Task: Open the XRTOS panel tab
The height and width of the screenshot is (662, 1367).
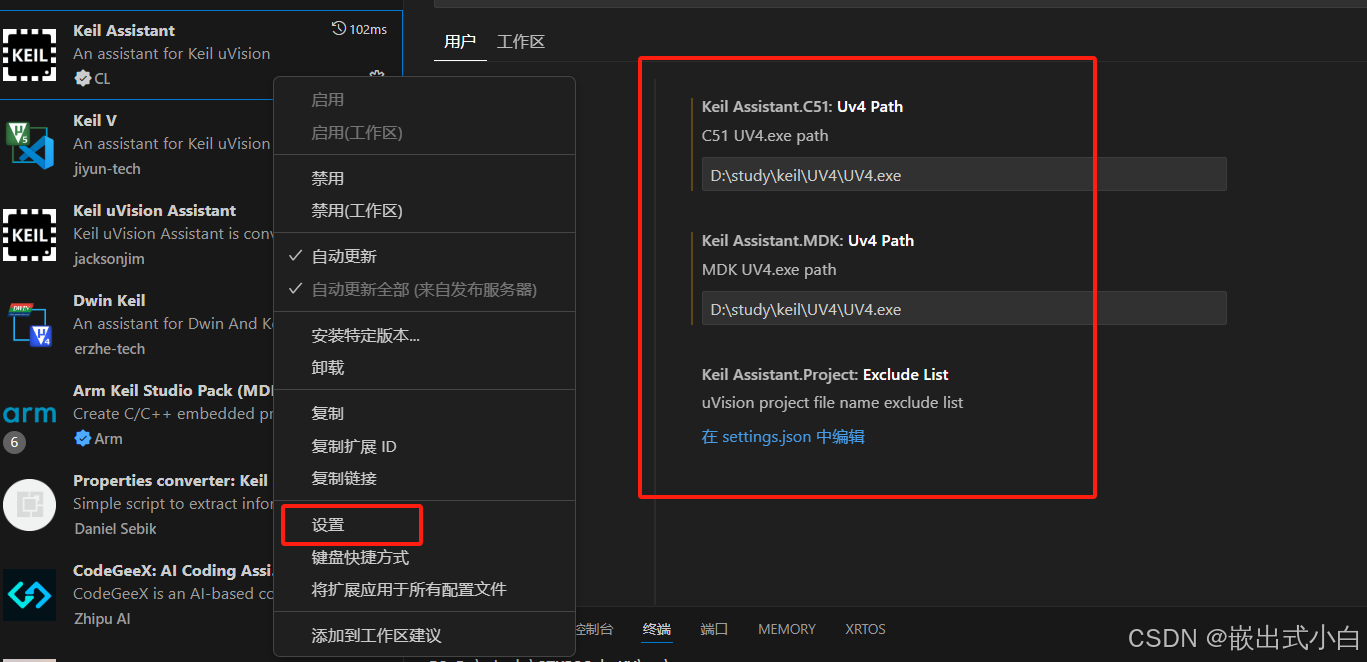Action: pos(865,629)
